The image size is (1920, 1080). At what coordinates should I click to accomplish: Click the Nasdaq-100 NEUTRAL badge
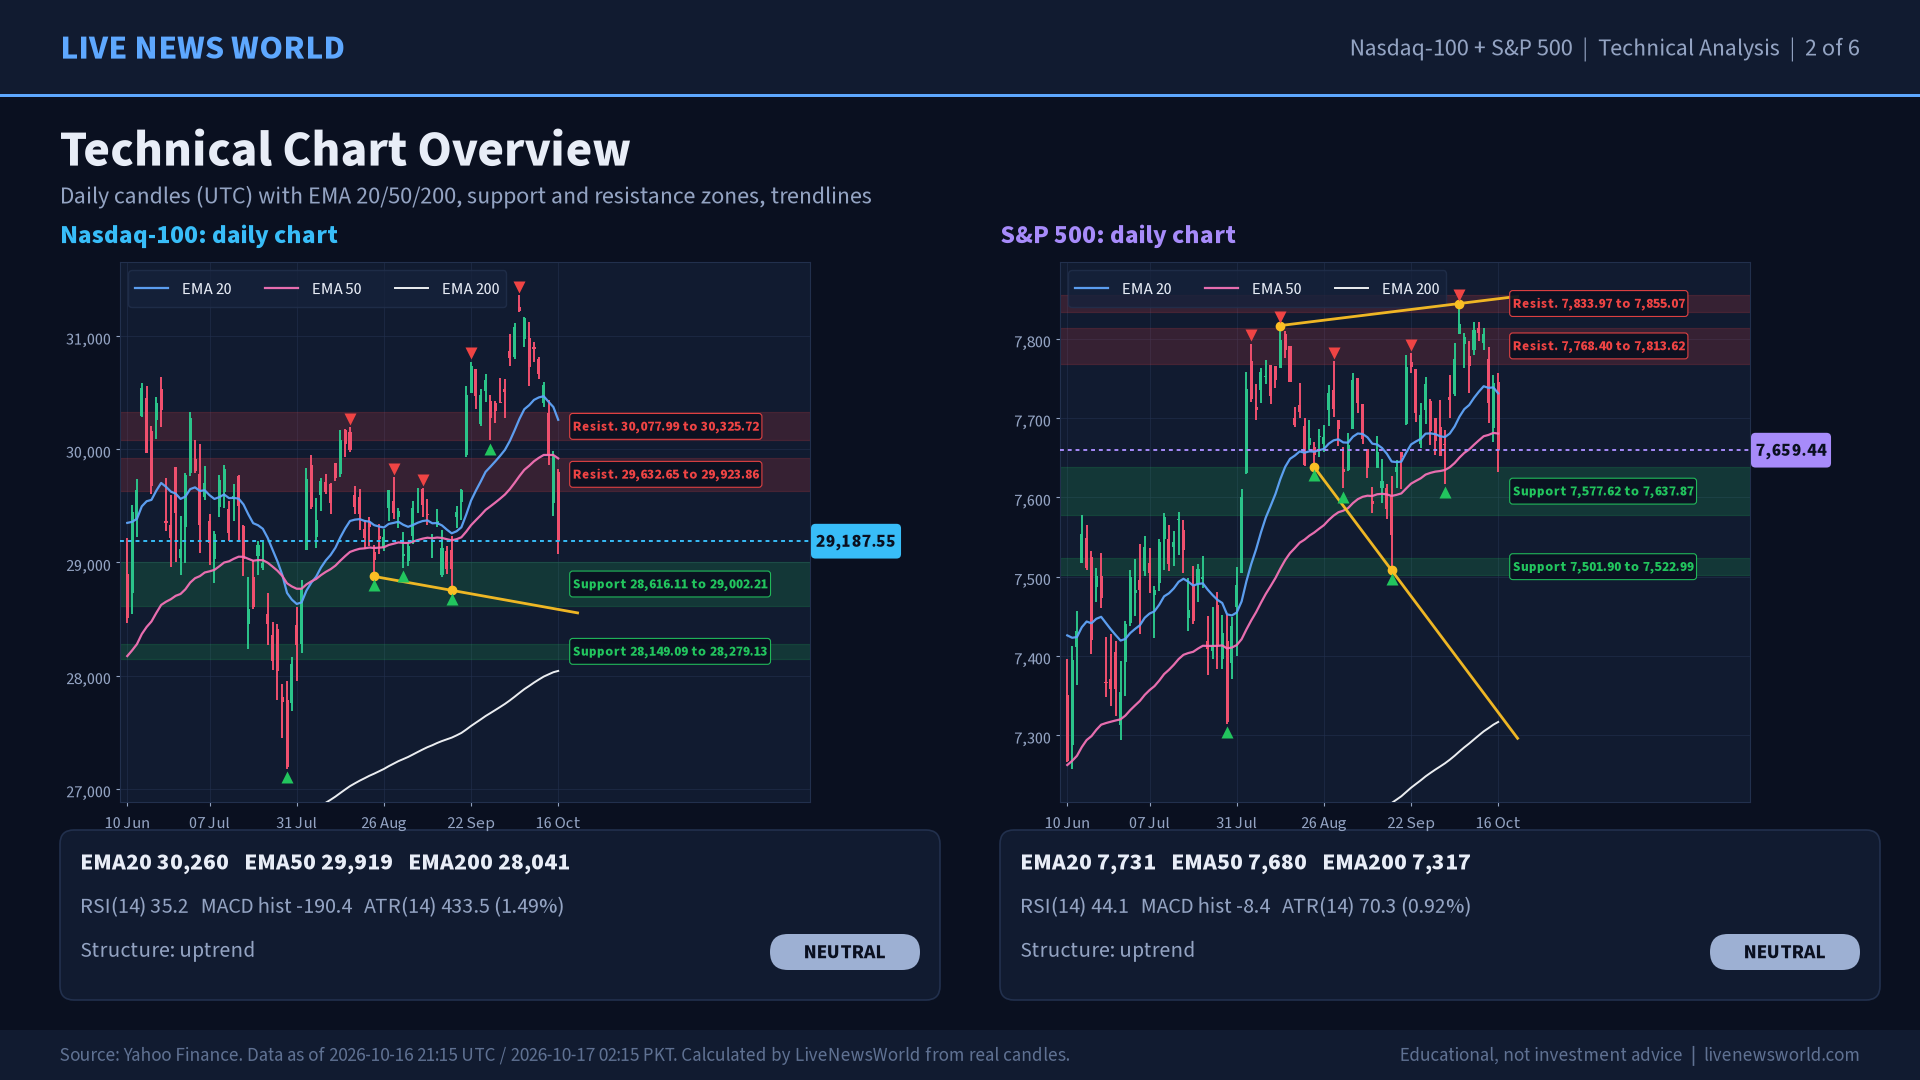[844, 952]
